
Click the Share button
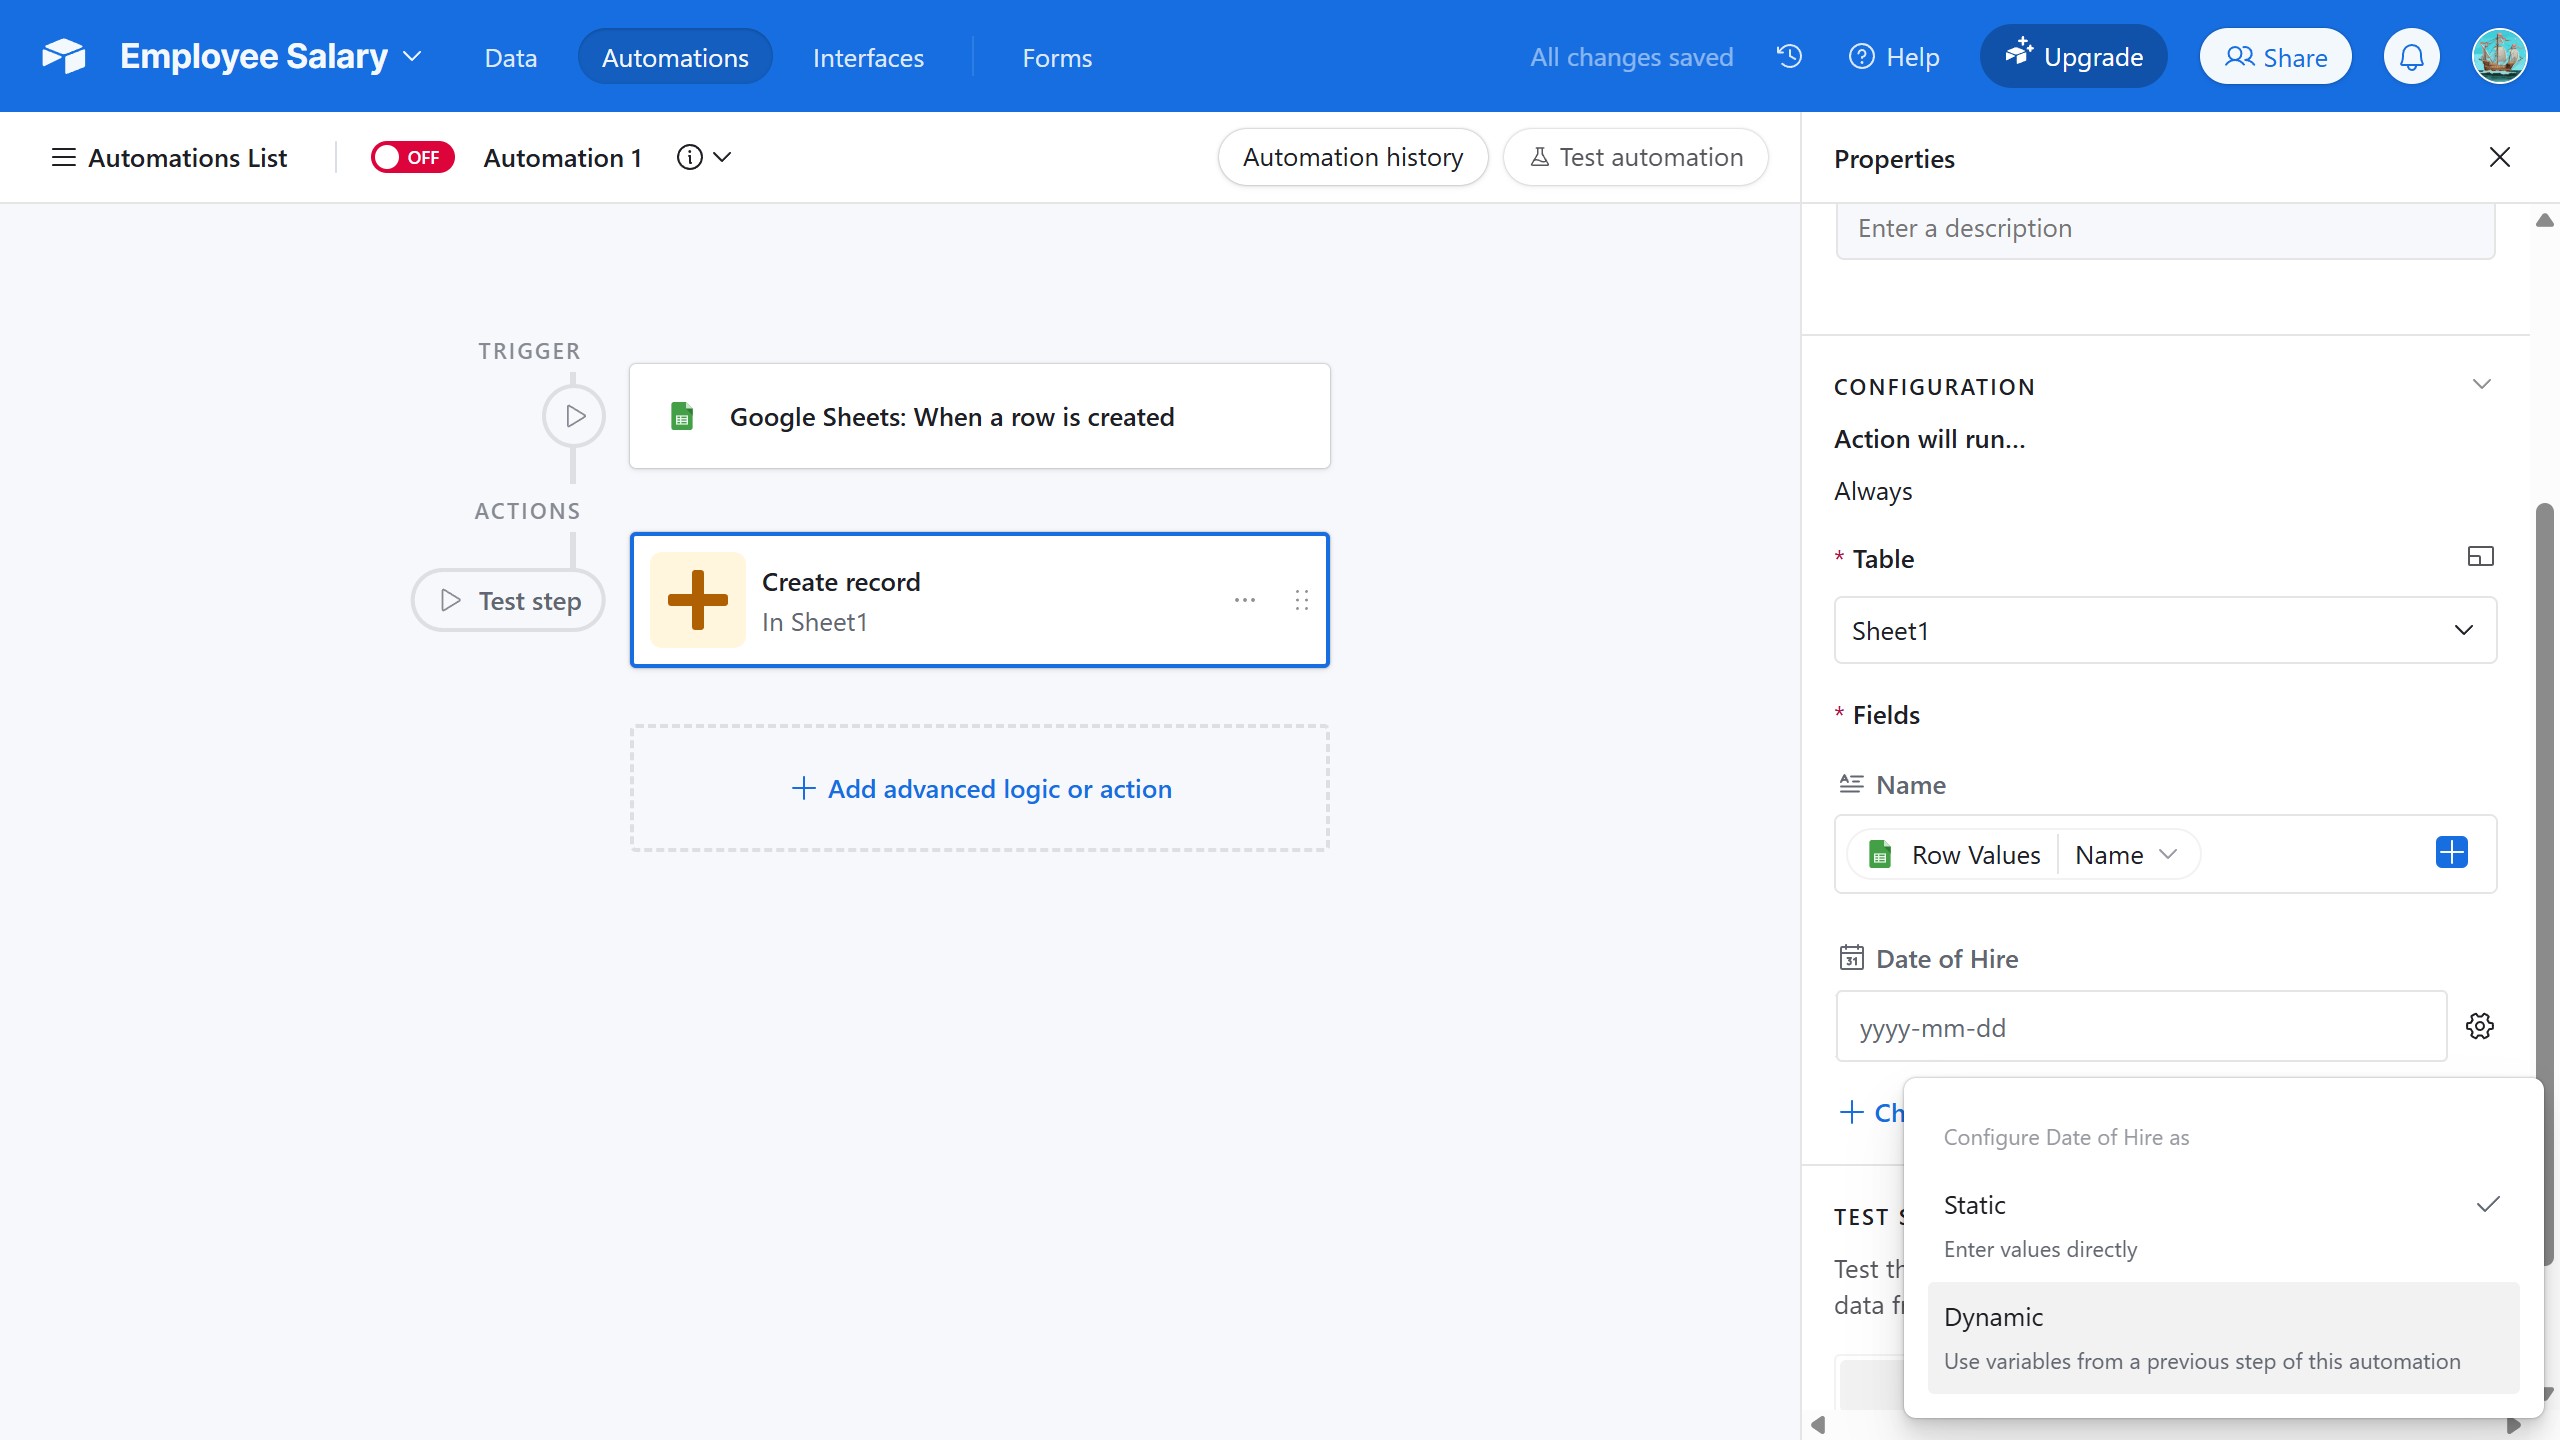[x=2275, y=57]
